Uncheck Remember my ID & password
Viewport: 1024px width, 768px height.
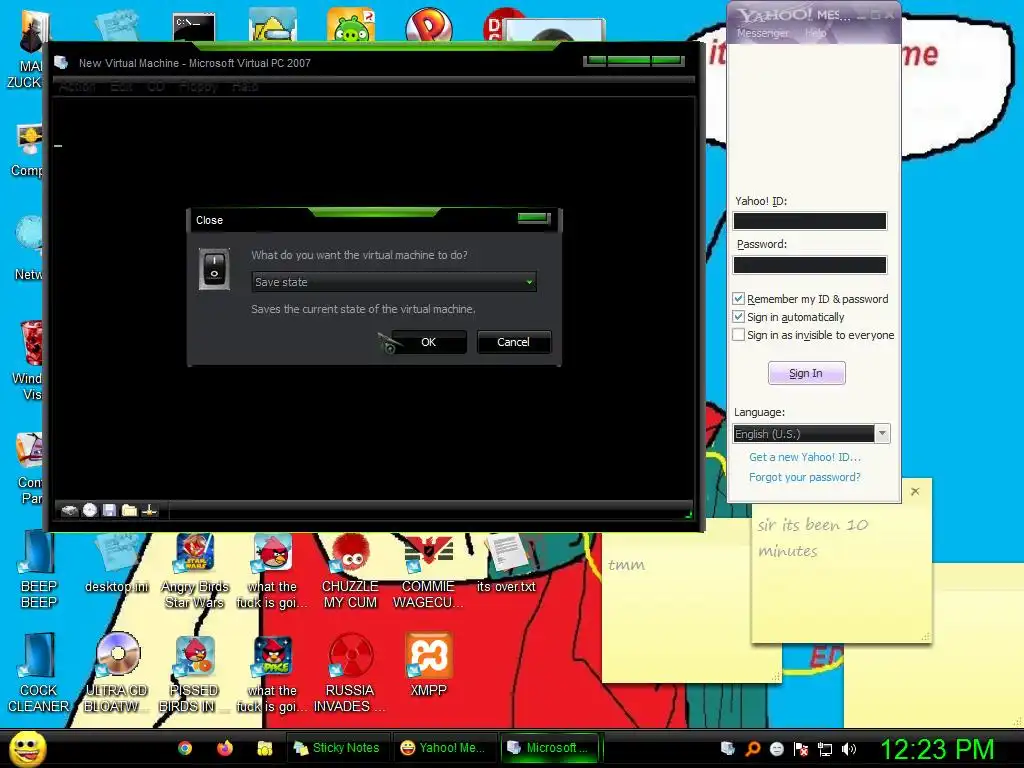739,298
